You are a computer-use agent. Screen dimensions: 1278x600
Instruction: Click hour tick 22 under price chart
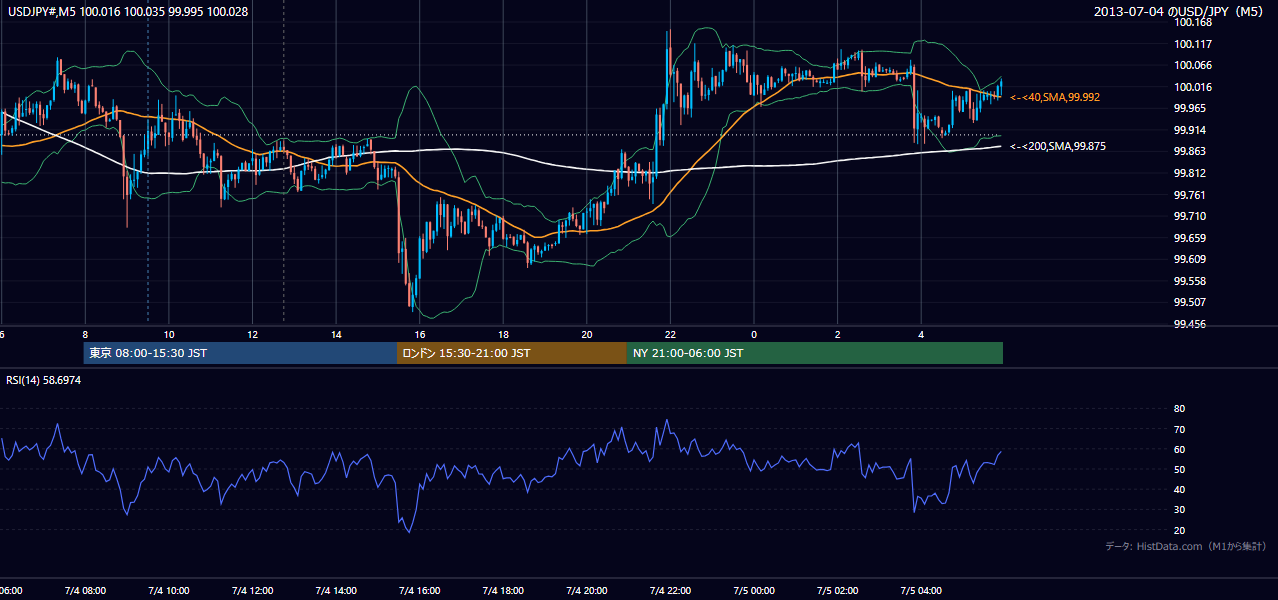pyautogui.click(x=670, y=335)
